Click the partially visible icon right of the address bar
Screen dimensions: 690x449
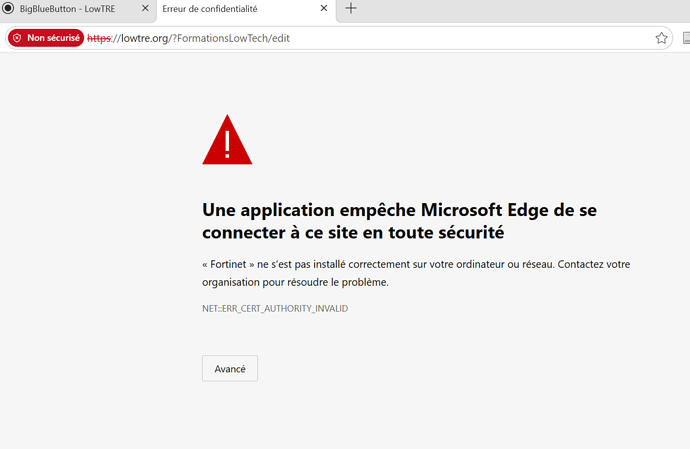[x=686, y=38]
